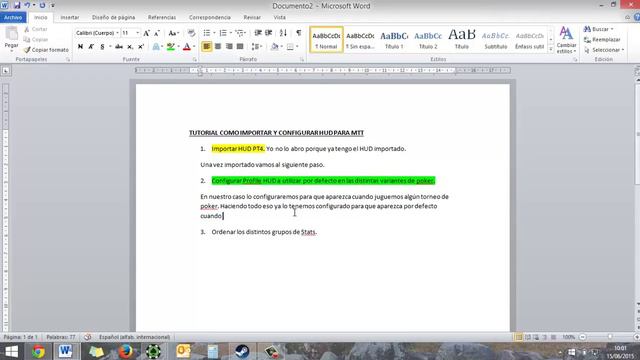640x360 pixels.
Task: Open the highlight color dropdown arrow
Action: click(178, 47)
